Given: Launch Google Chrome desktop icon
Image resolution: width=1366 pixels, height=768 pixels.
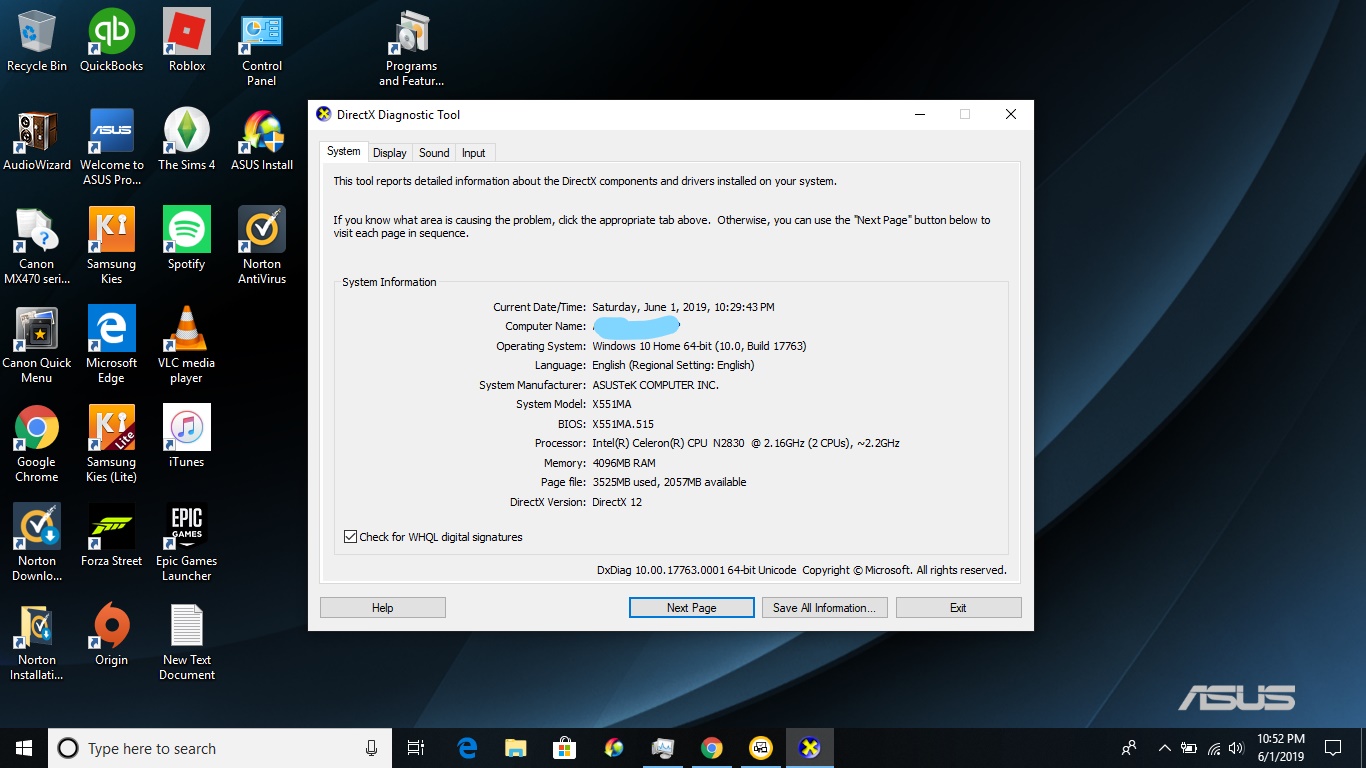Looking at the screenshot, I should point(37,445).
